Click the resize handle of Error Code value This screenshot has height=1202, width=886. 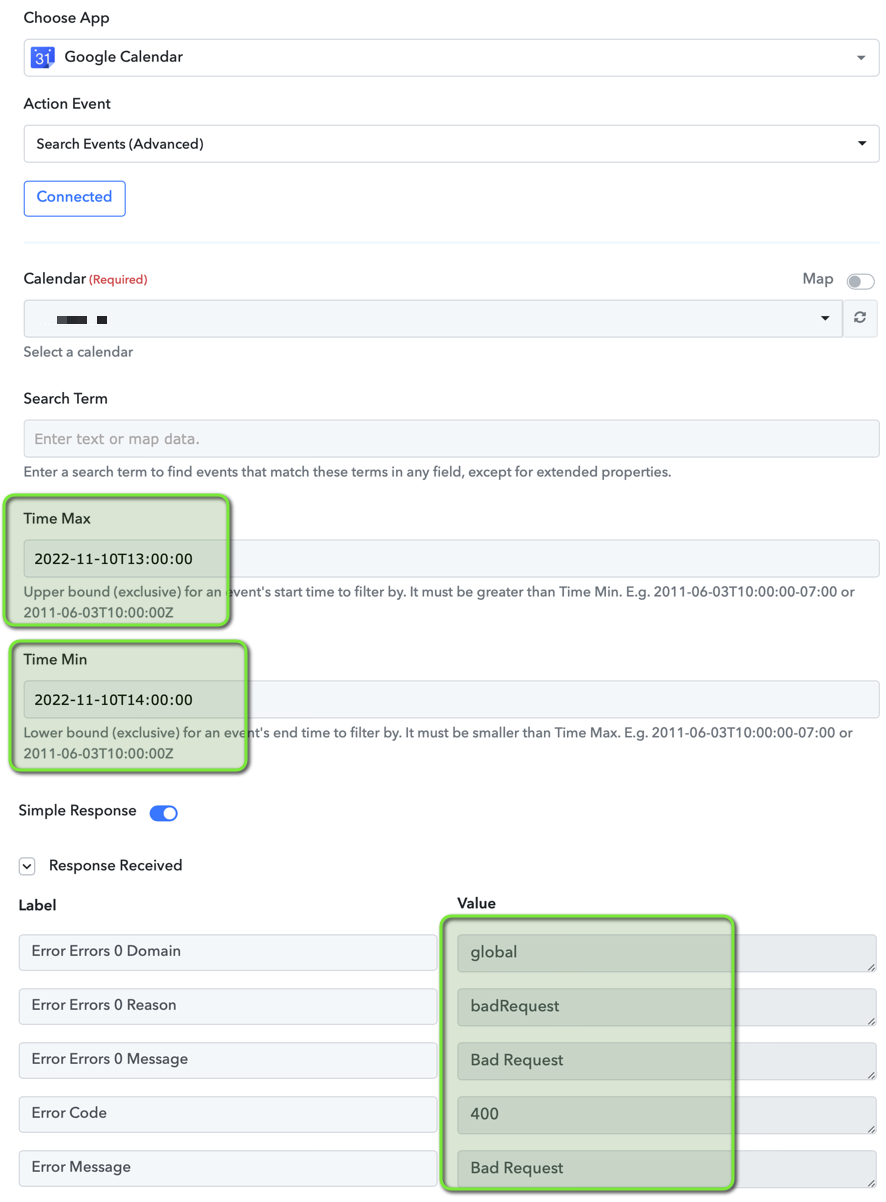tap(871, 1129)
